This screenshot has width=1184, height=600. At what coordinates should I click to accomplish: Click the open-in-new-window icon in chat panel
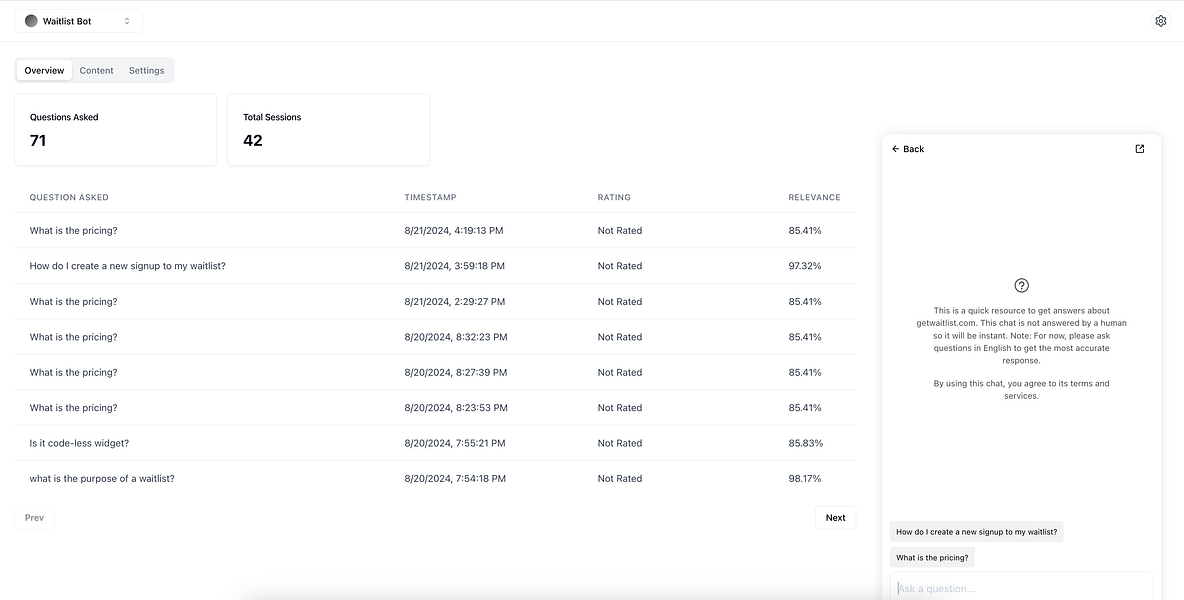pos(1140,149)
